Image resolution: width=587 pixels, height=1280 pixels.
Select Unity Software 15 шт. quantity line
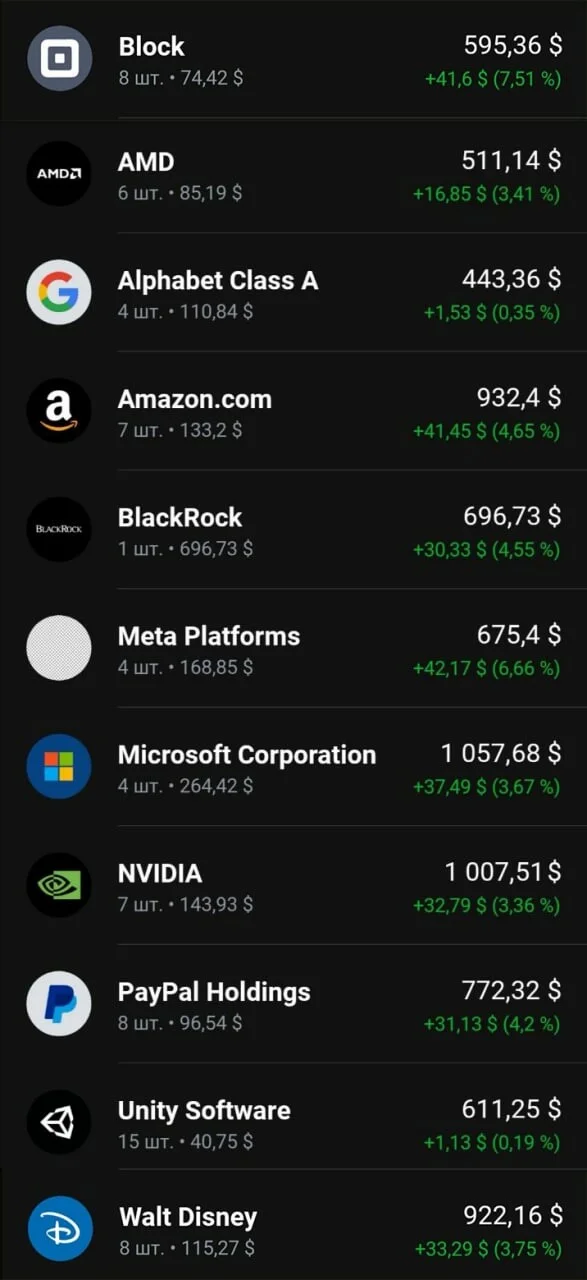[185, 1141]
